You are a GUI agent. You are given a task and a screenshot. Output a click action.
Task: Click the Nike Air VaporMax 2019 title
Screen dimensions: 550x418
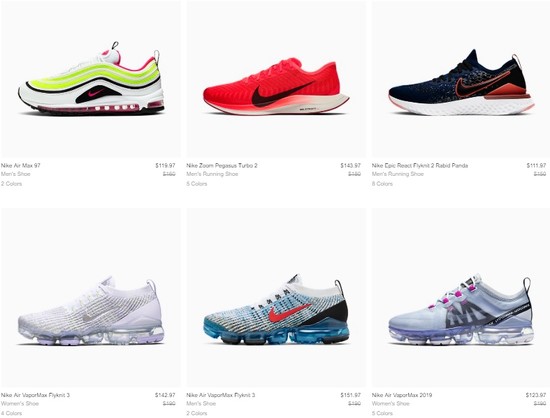[x=402, y=395]
